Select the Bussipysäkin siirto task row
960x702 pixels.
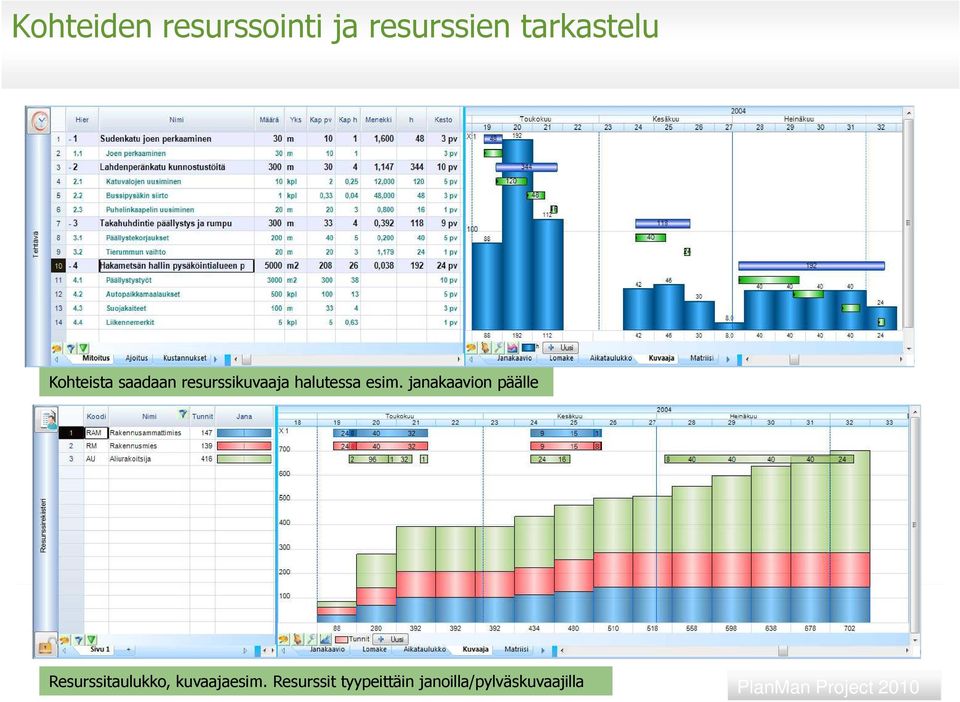pyautogui.click(x=257, y=195)
